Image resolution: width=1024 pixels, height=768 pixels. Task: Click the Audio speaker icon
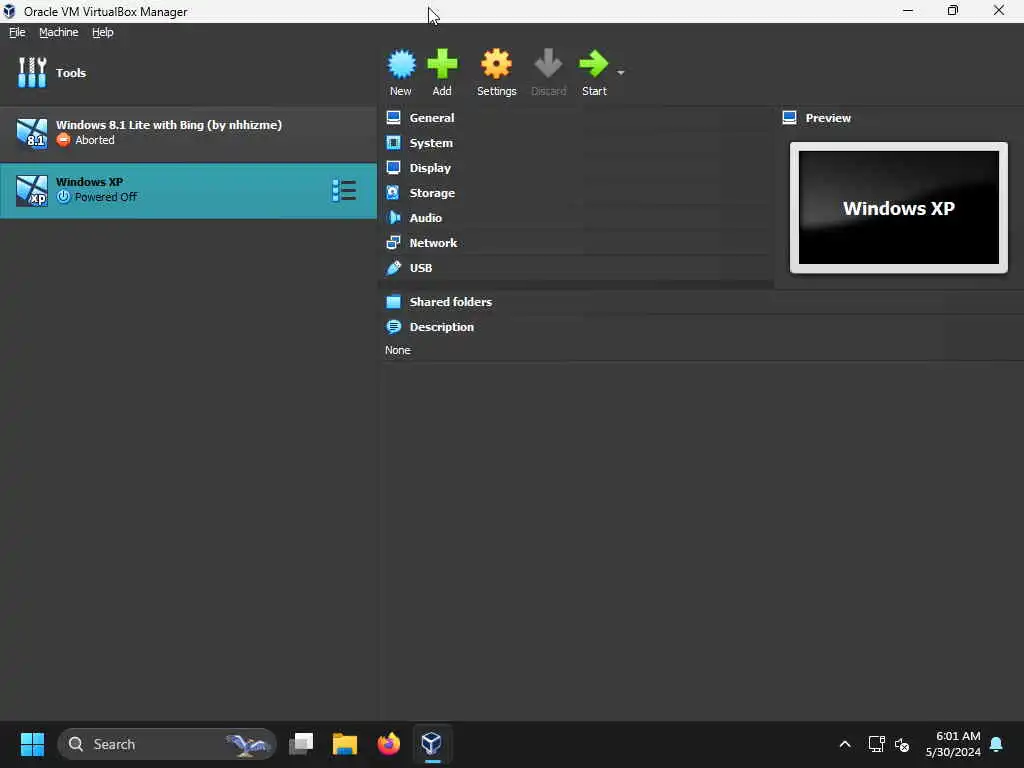[x=393, y=217]
